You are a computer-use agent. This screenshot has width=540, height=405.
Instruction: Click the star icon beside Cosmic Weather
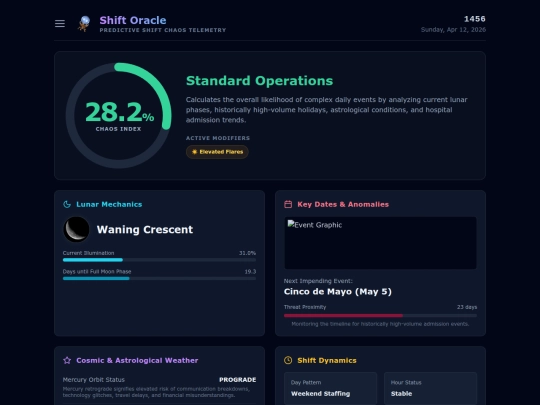click(x=67, y=360)
